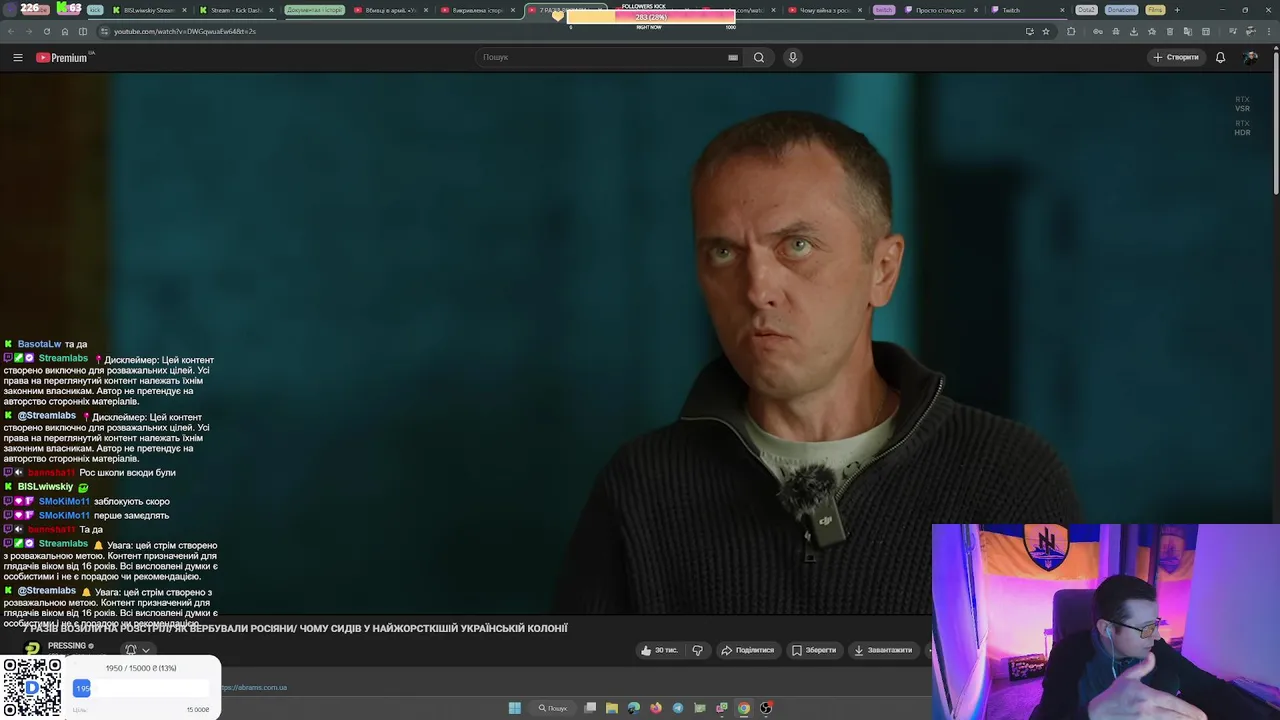Open YouTube notifications bell
The width and height of the screenshot is (1280, 720).
click(1220, 57)
